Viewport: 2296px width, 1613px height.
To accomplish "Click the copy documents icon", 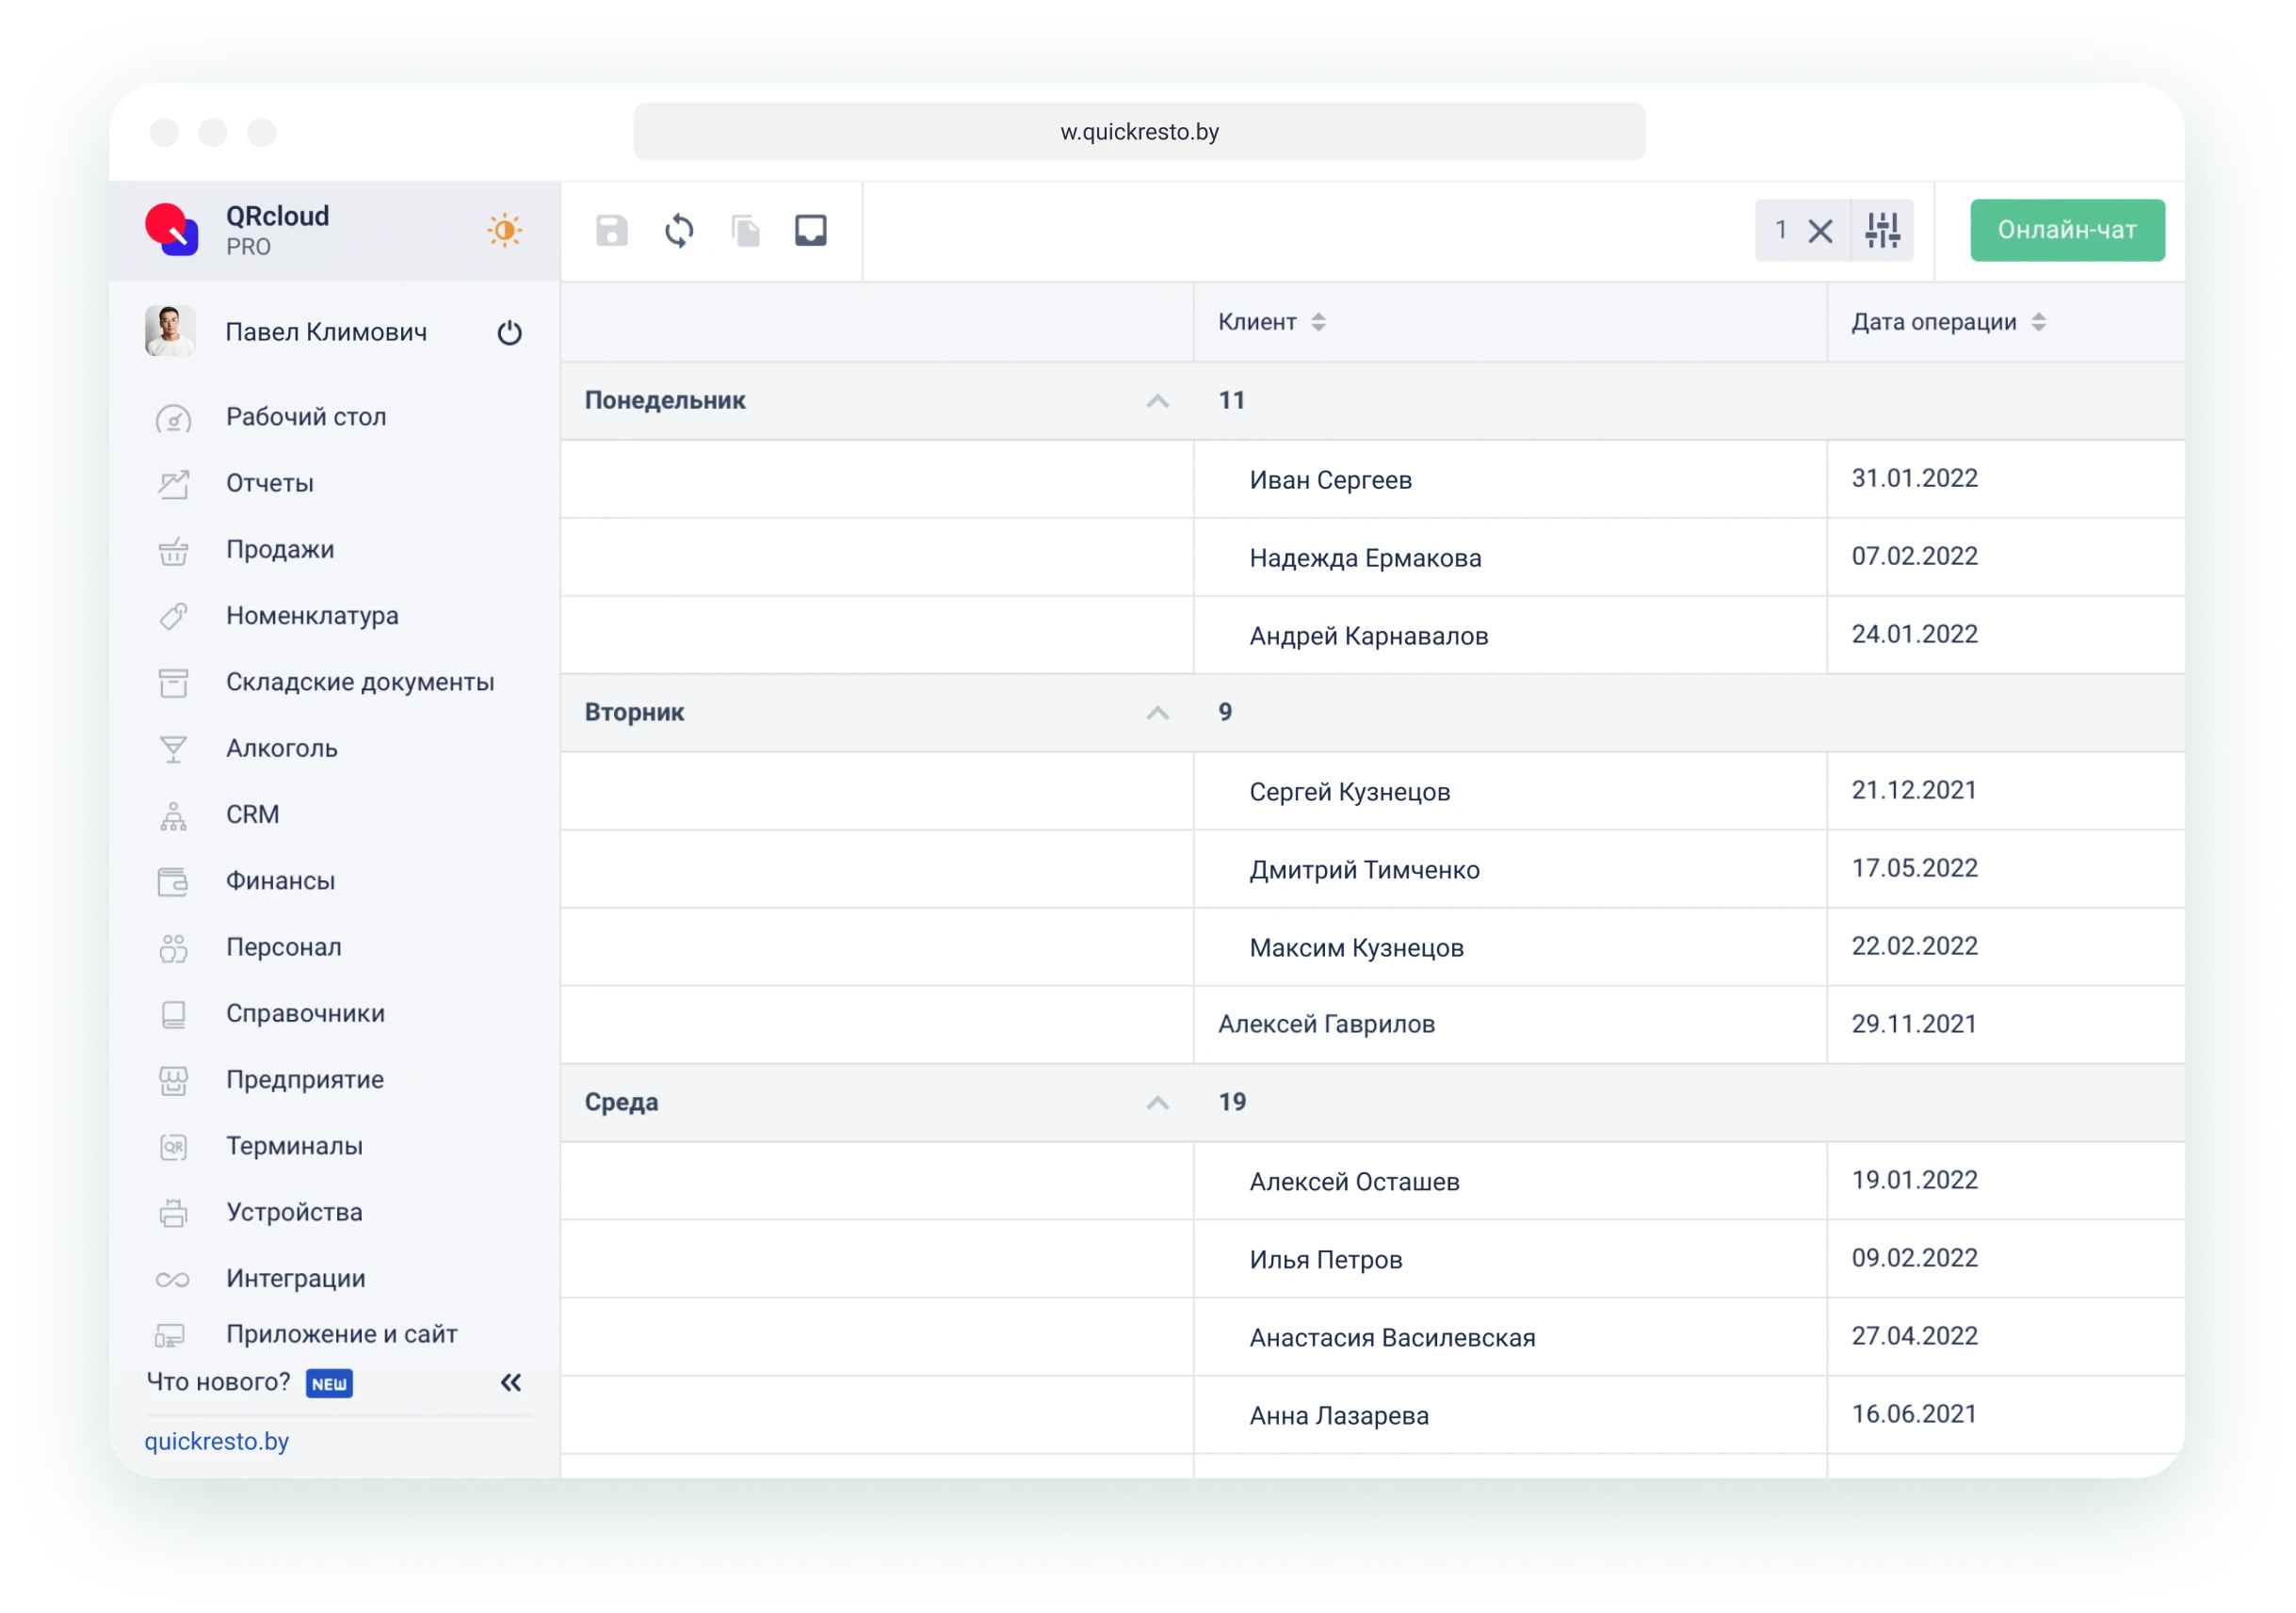I will click(745, 230).
